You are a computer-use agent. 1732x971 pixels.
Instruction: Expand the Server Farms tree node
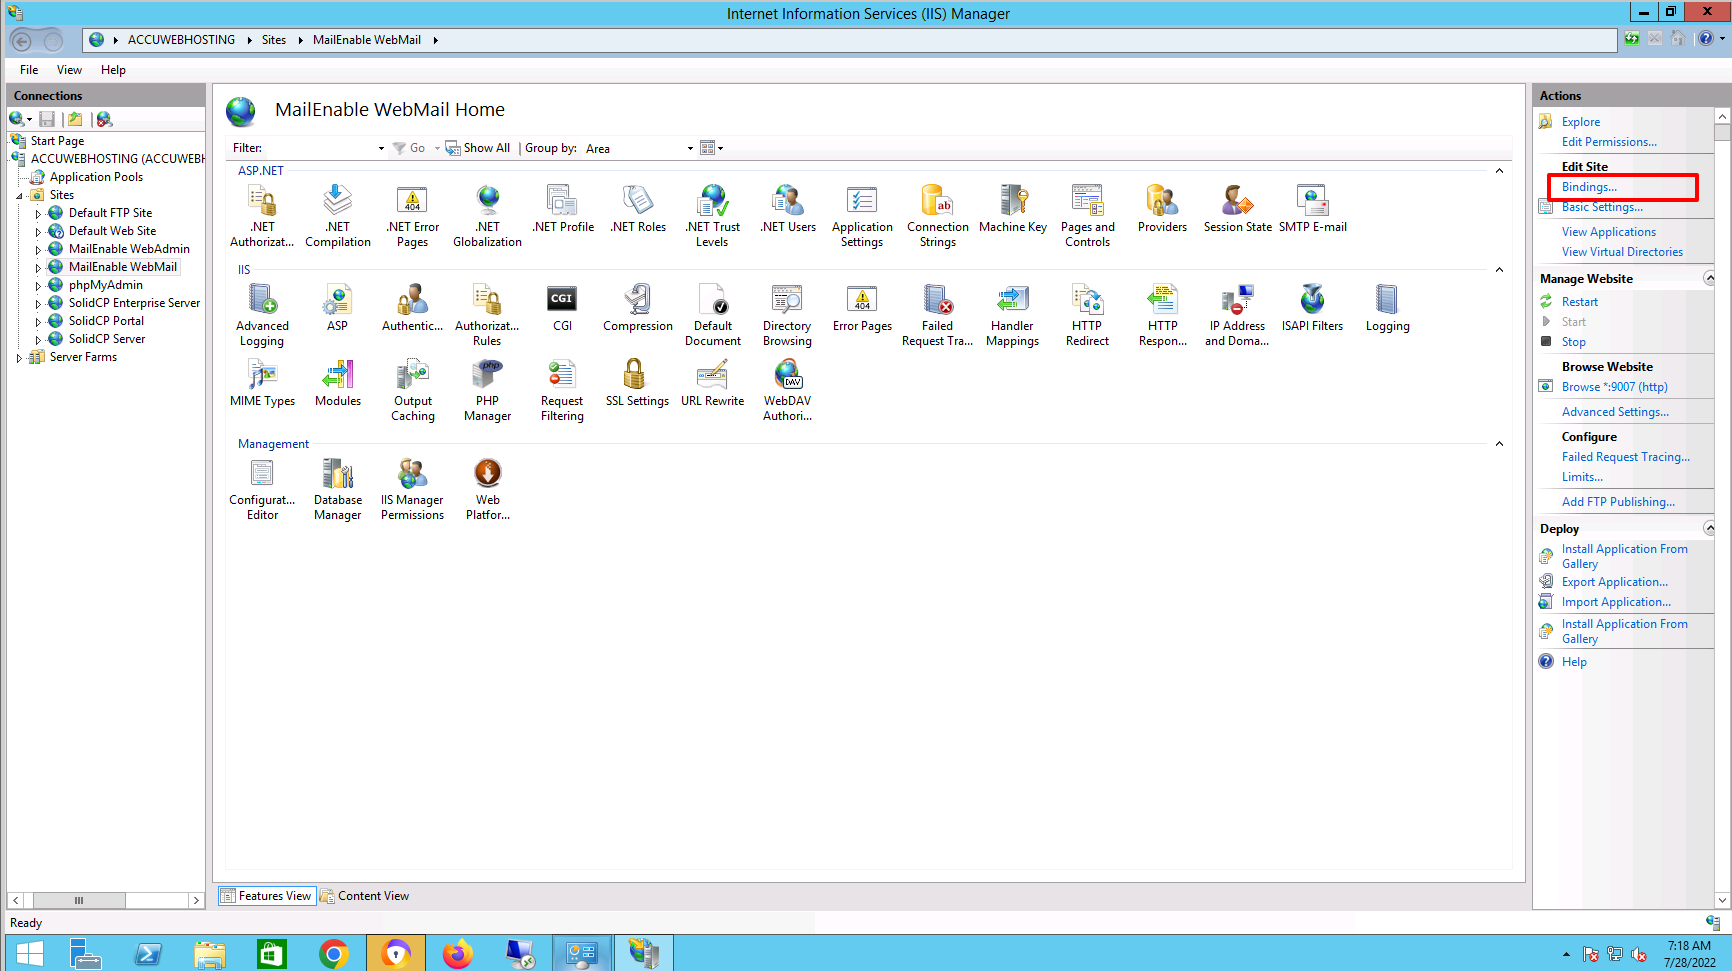[x=19, y=357]
